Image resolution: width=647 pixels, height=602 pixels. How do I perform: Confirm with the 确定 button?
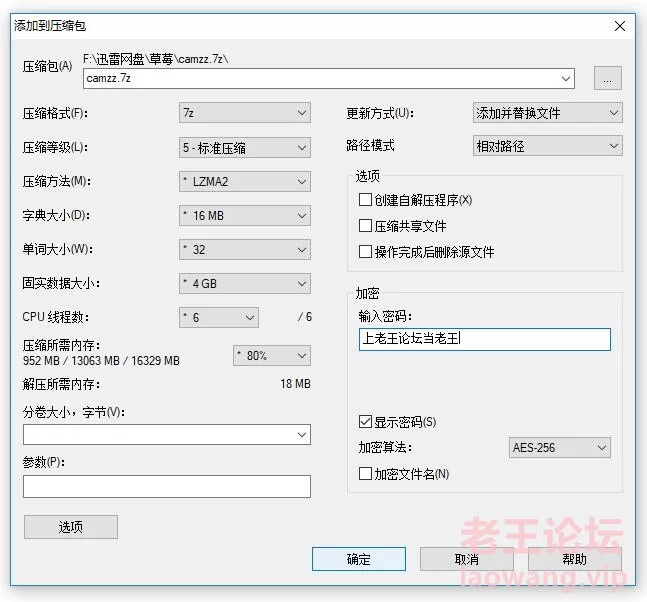[359, 559]
